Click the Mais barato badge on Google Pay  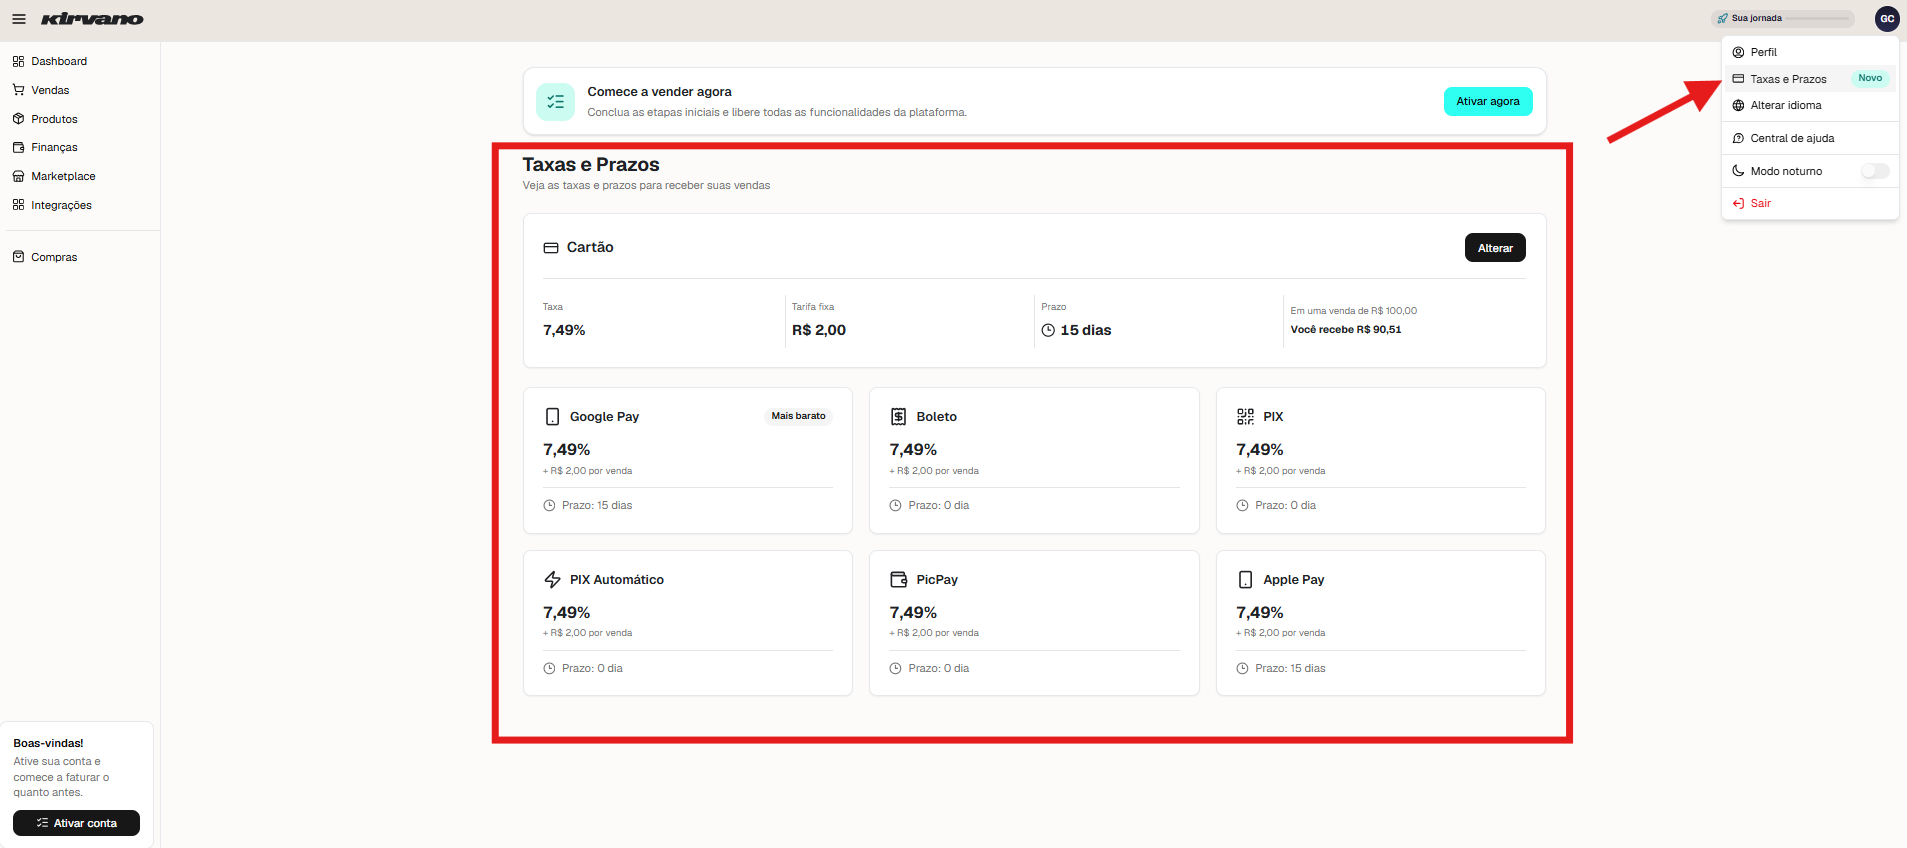coord(798,416)
